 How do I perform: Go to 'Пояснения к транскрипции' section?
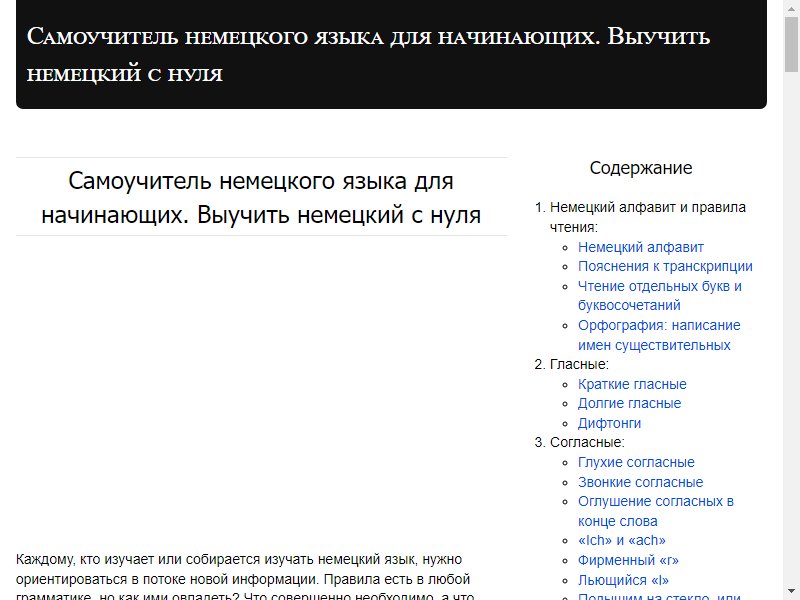[x=665, y=267]
